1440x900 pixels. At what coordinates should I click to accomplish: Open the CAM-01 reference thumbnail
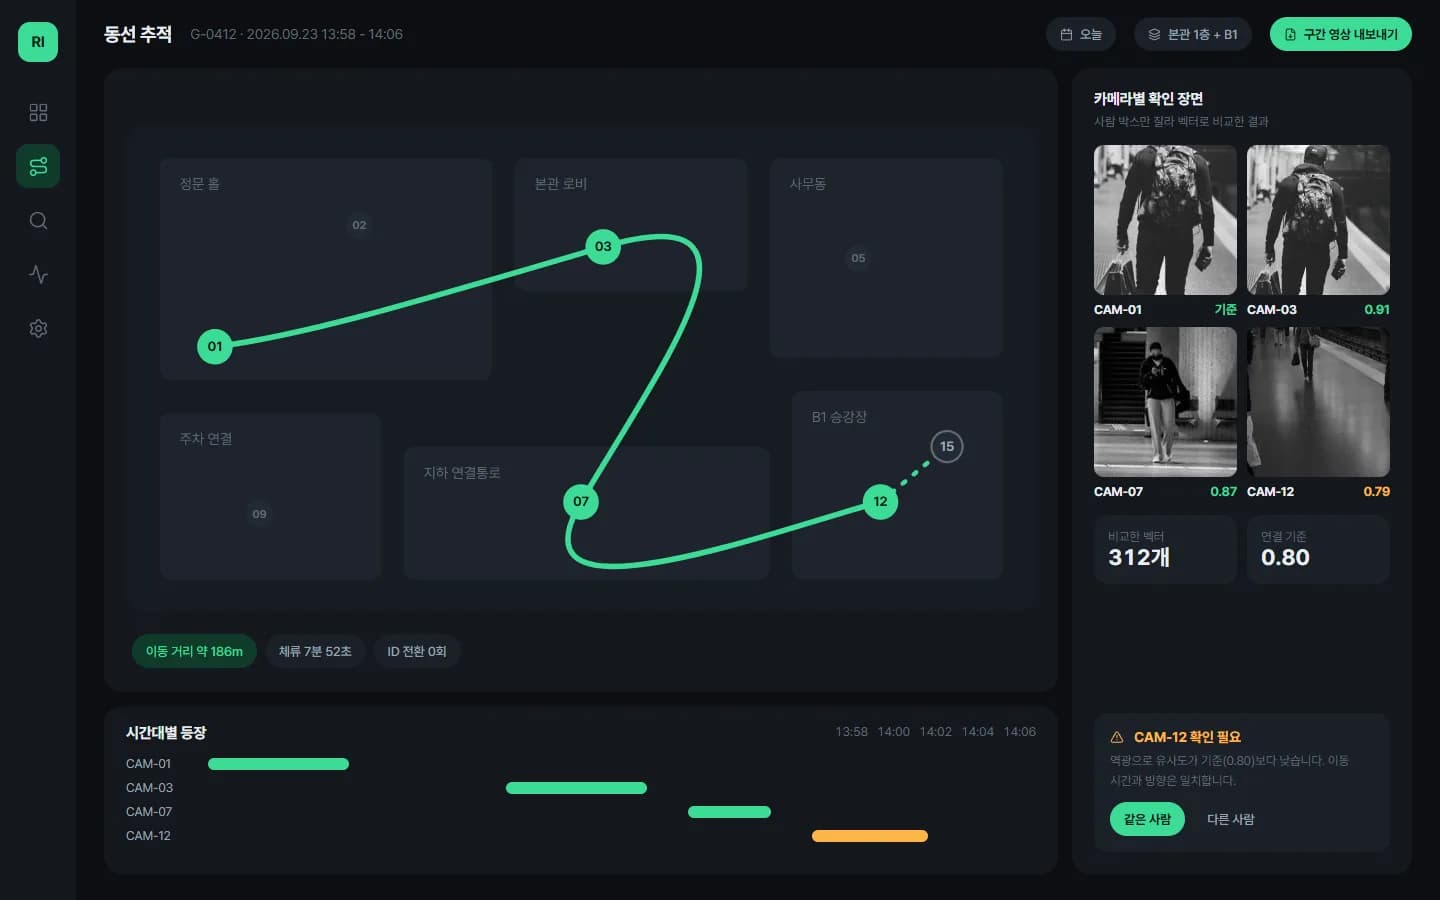pos(1165,220)
